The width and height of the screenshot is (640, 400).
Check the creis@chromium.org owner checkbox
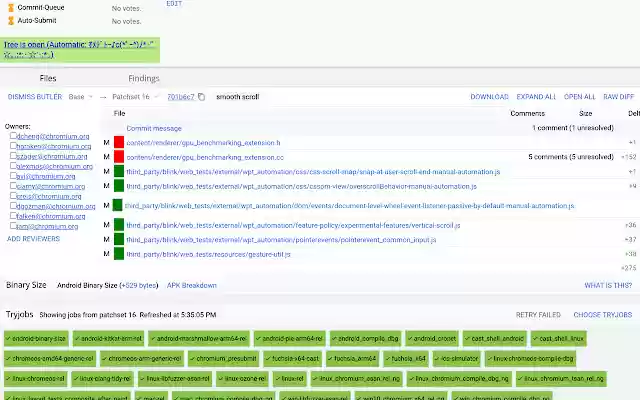pos(13,196)
